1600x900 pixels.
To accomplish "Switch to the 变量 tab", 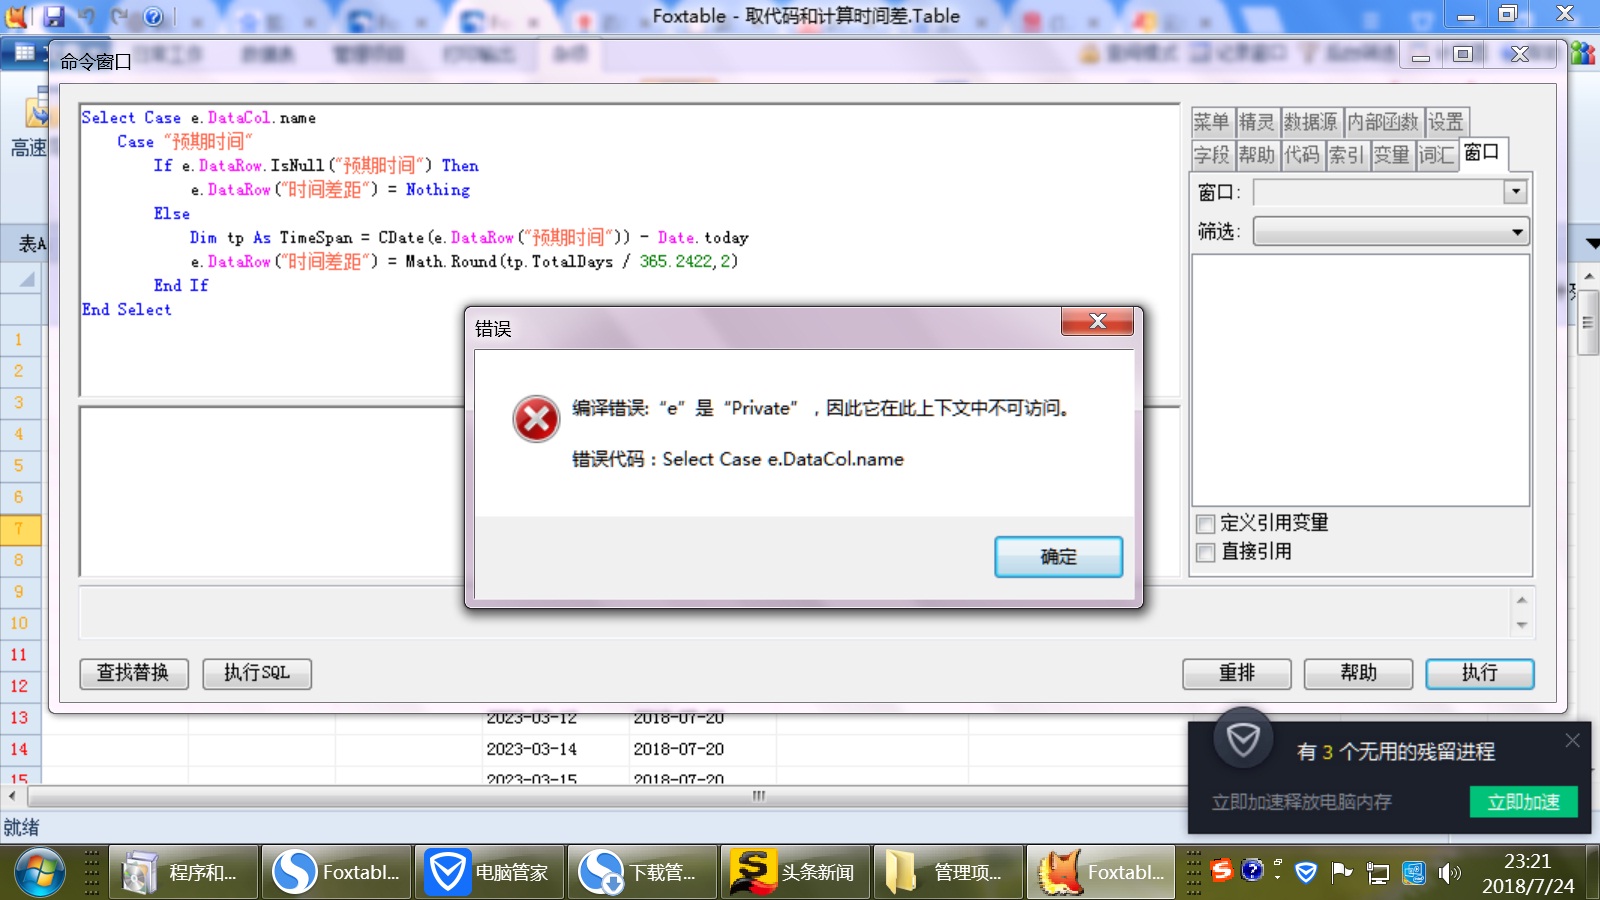I will [1391, 155].
